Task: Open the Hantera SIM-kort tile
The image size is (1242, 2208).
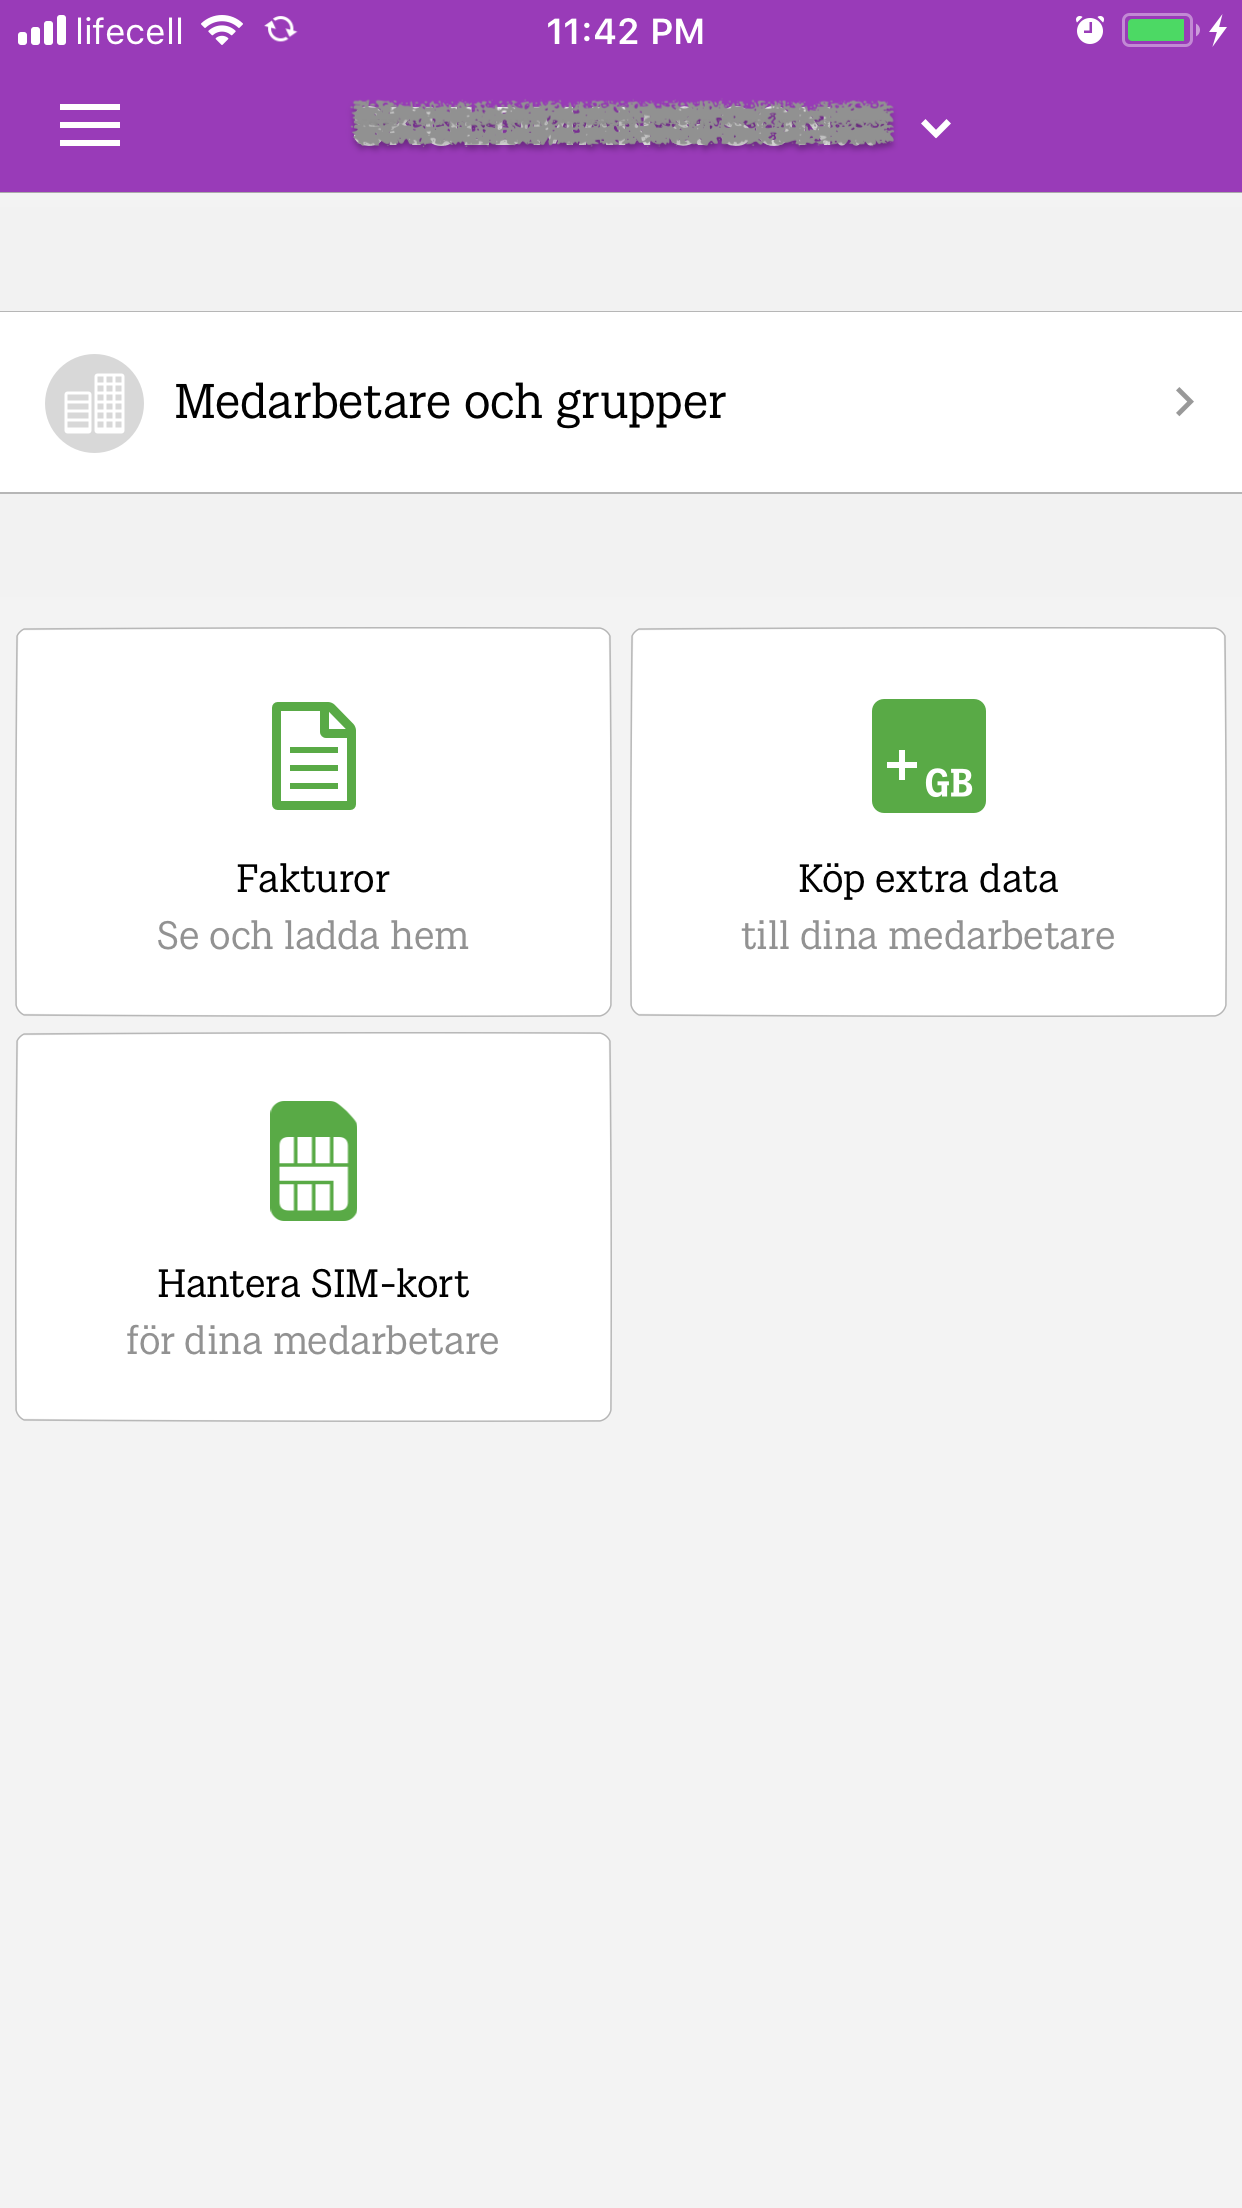Action: coord(314,1227)
